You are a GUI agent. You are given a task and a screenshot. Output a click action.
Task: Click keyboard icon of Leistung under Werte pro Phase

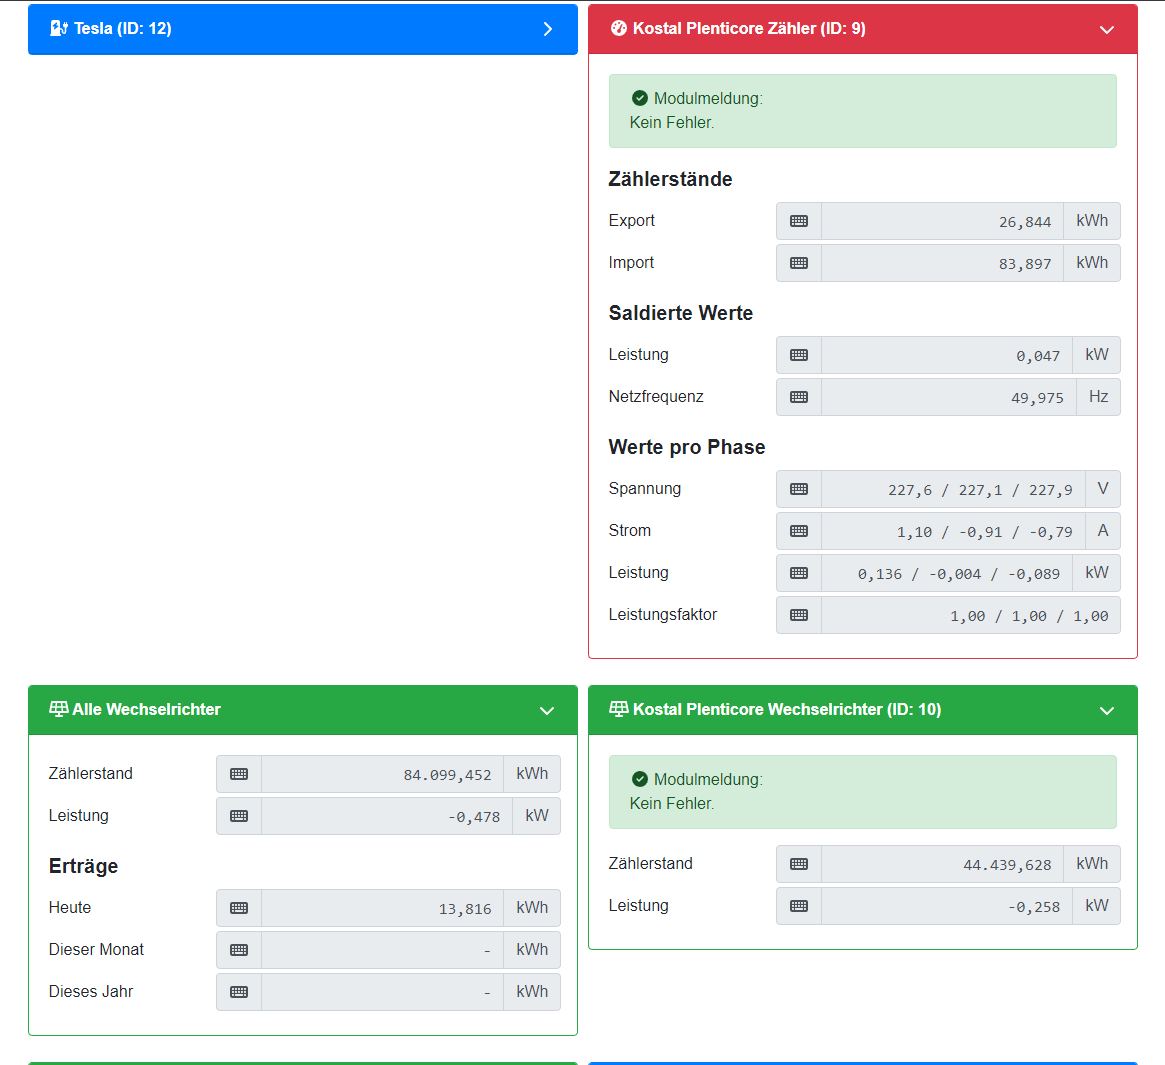click(x=799, y=573)
